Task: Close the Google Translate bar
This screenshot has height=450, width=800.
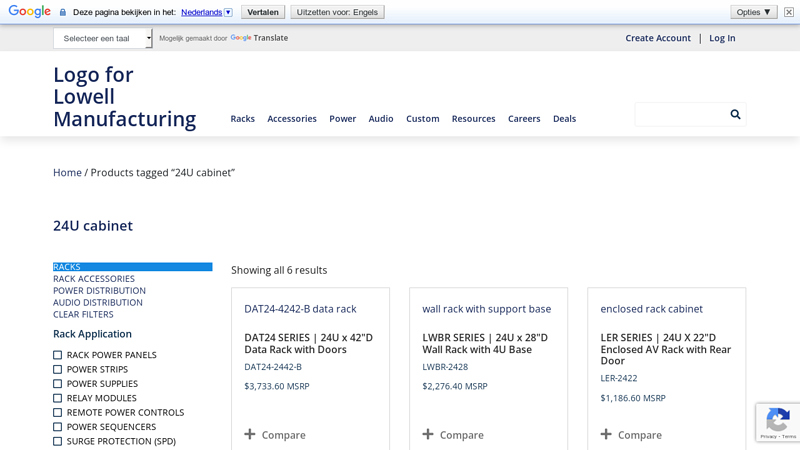Action: click(789, 12)
